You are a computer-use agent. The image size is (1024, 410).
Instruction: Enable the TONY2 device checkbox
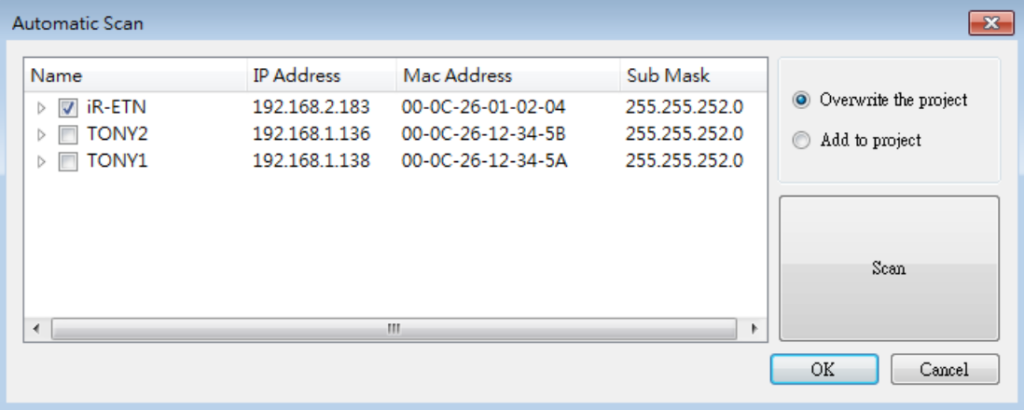(x=68, y=134)
